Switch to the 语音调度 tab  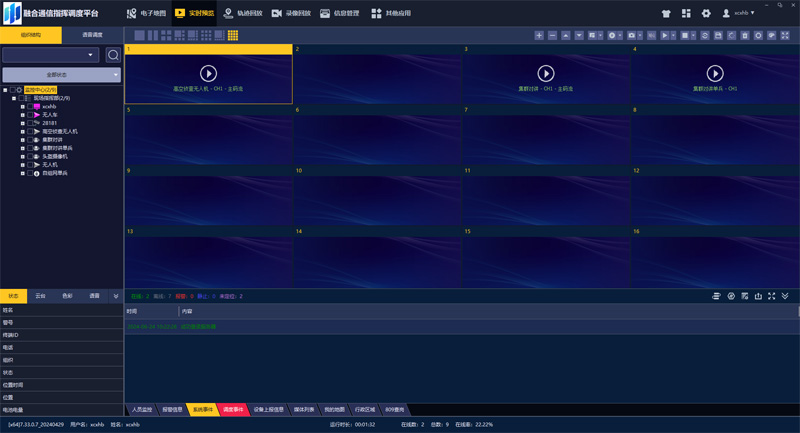pyautogui.click(x=91, y=35)
